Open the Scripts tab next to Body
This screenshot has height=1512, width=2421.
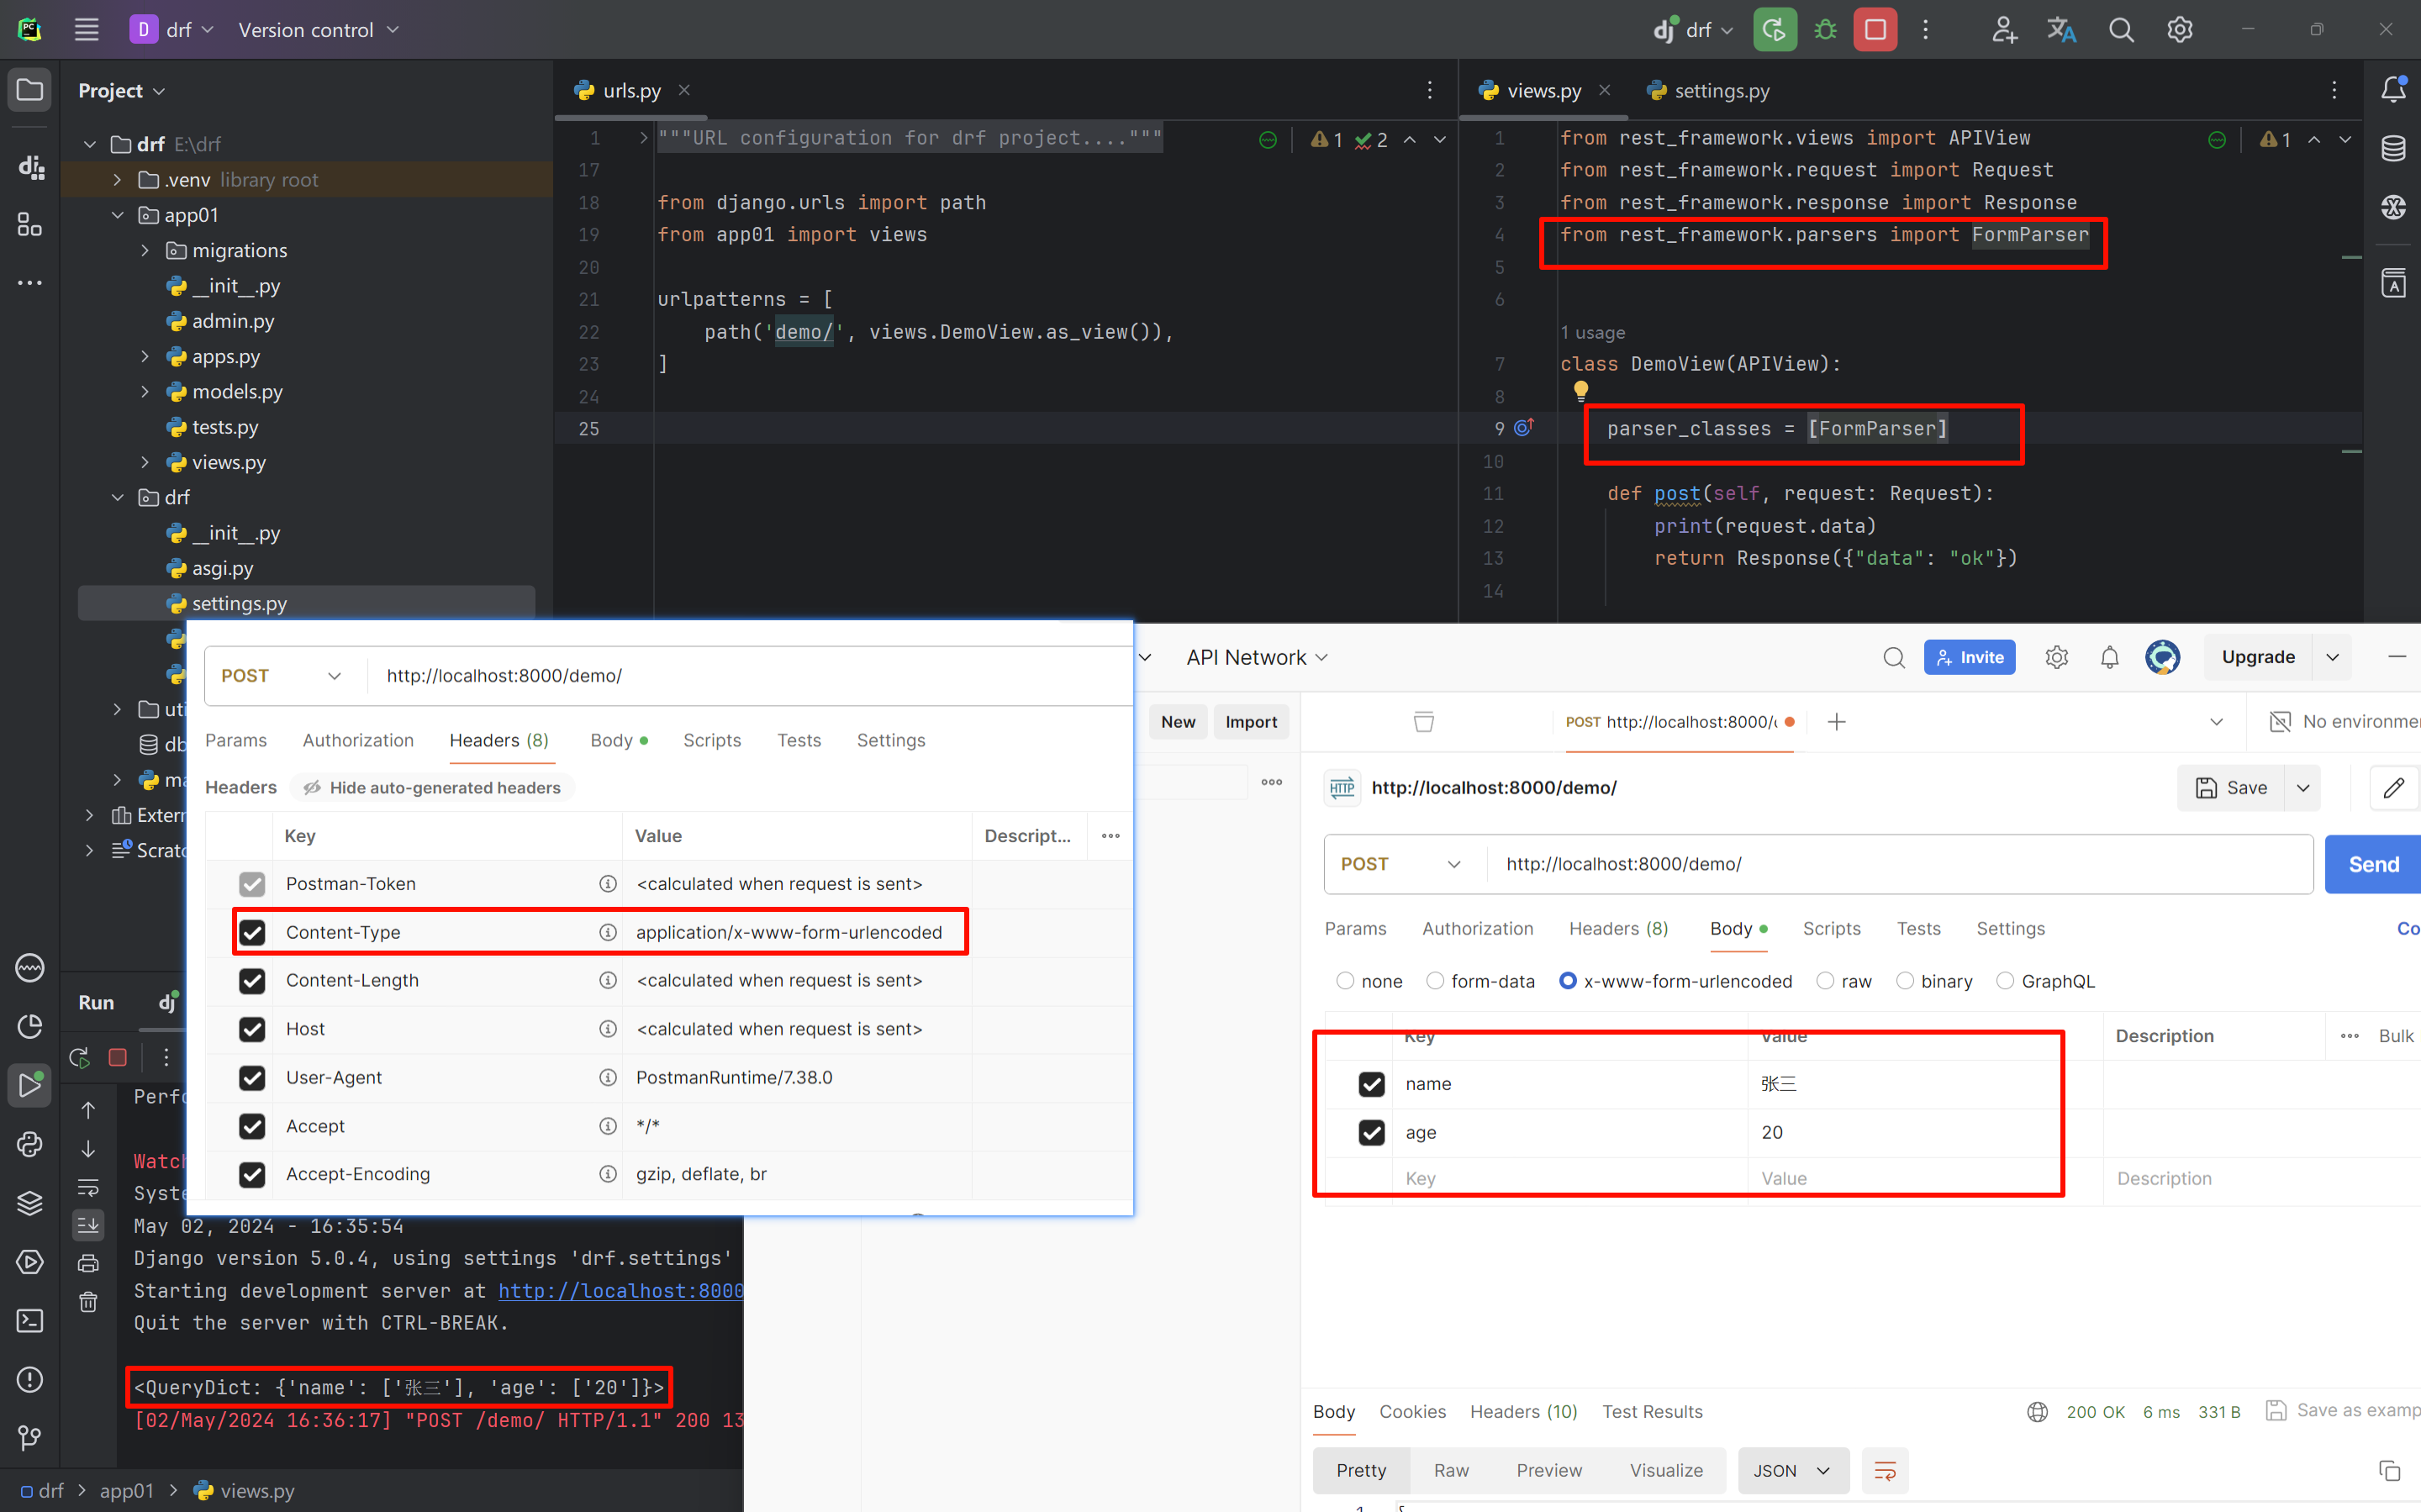[1831, 928]
